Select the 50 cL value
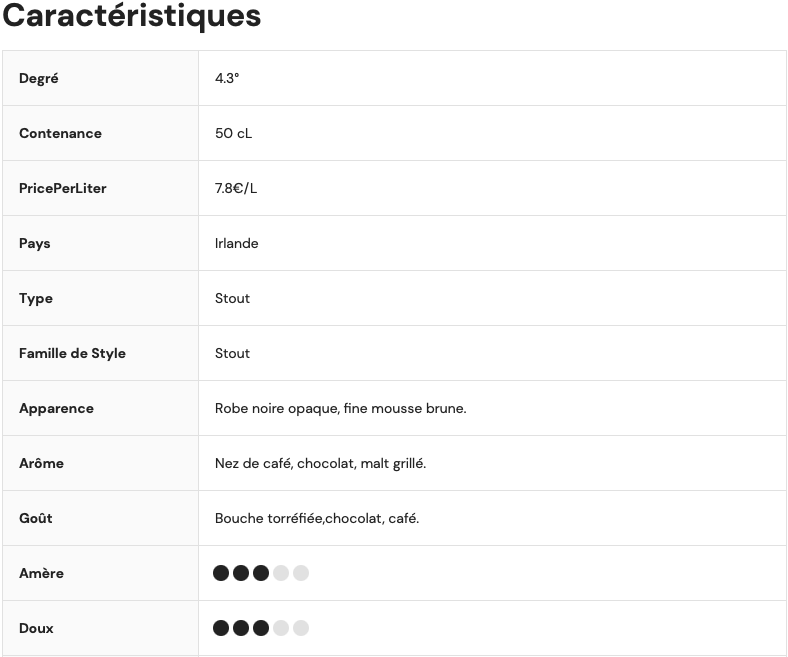The height and width of the screenshot is (657, 788). pyautogui.click(x=233, y=133)
